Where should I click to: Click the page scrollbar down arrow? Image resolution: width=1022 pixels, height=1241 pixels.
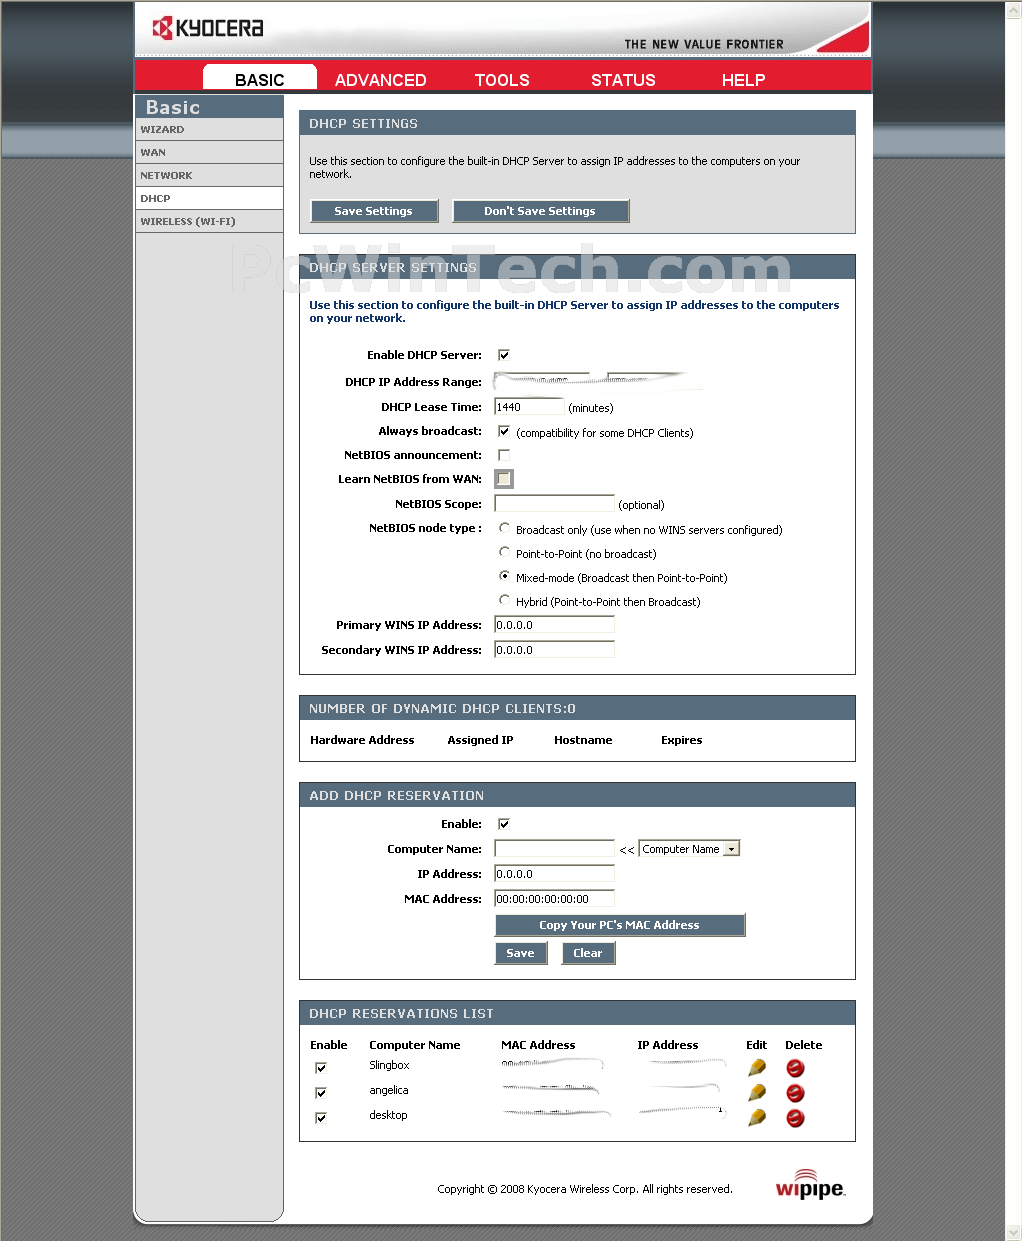click(1013, 1232)
